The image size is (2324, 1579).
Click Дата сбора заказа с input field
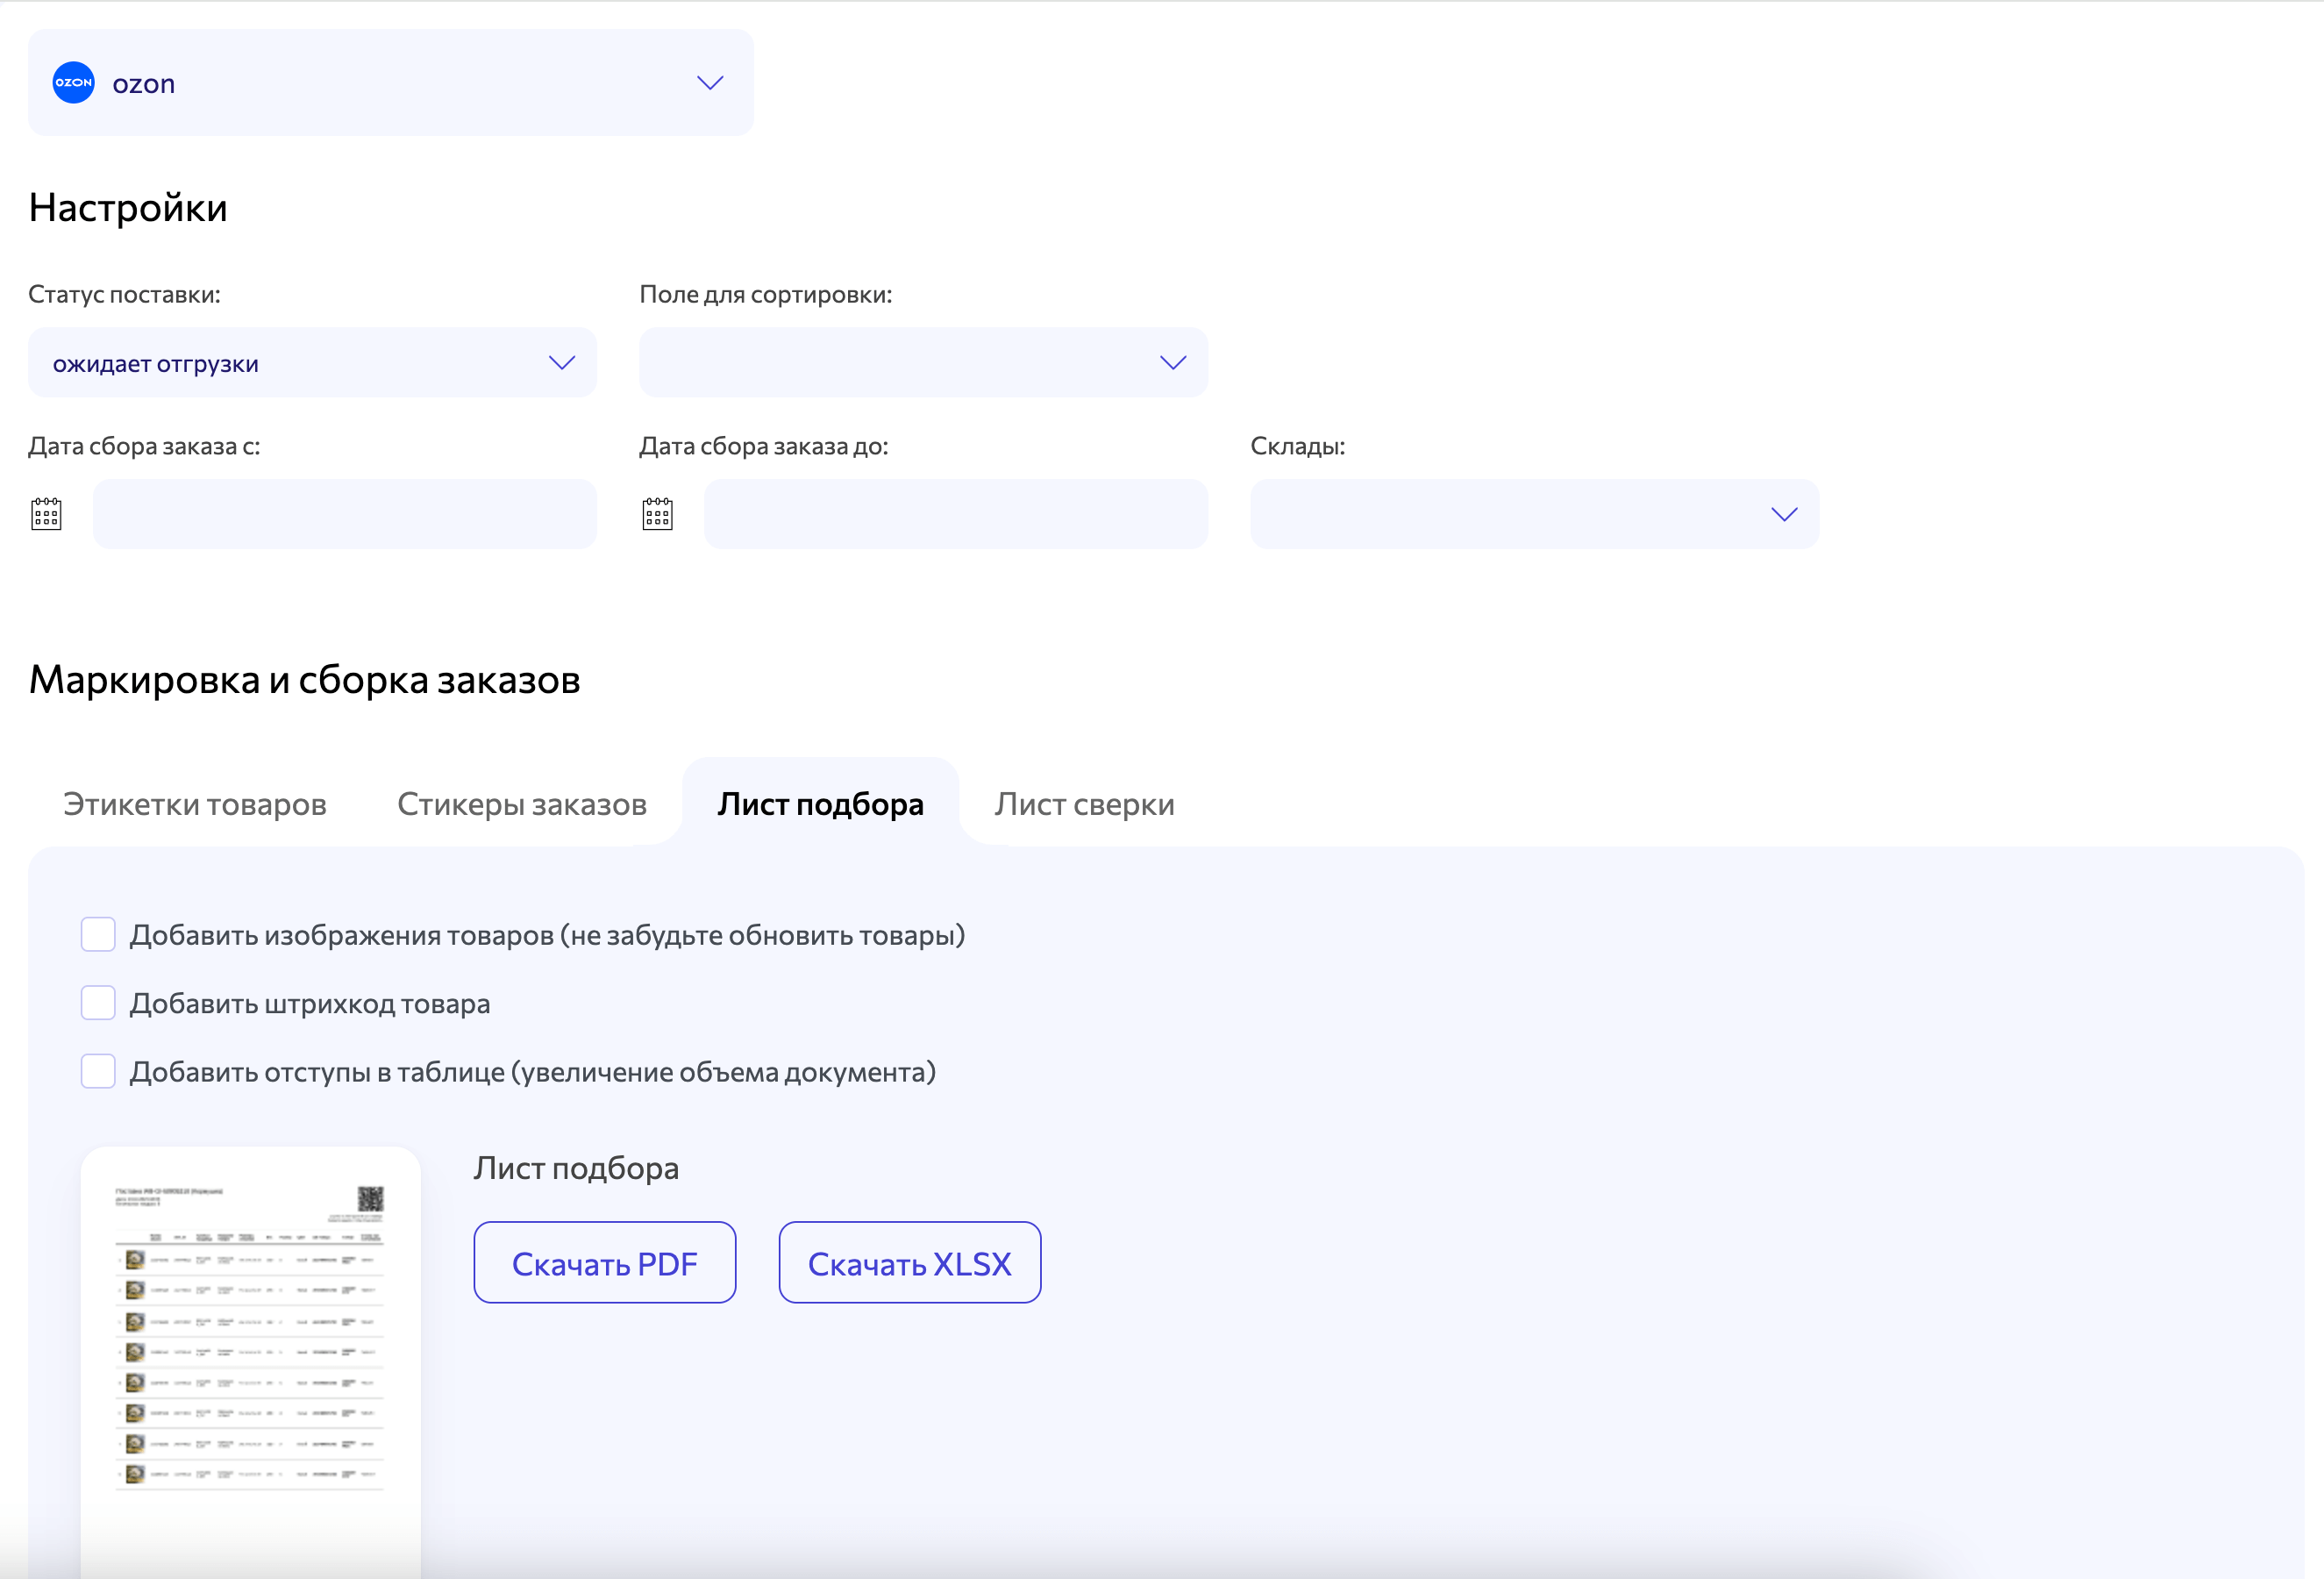[345, 514]
